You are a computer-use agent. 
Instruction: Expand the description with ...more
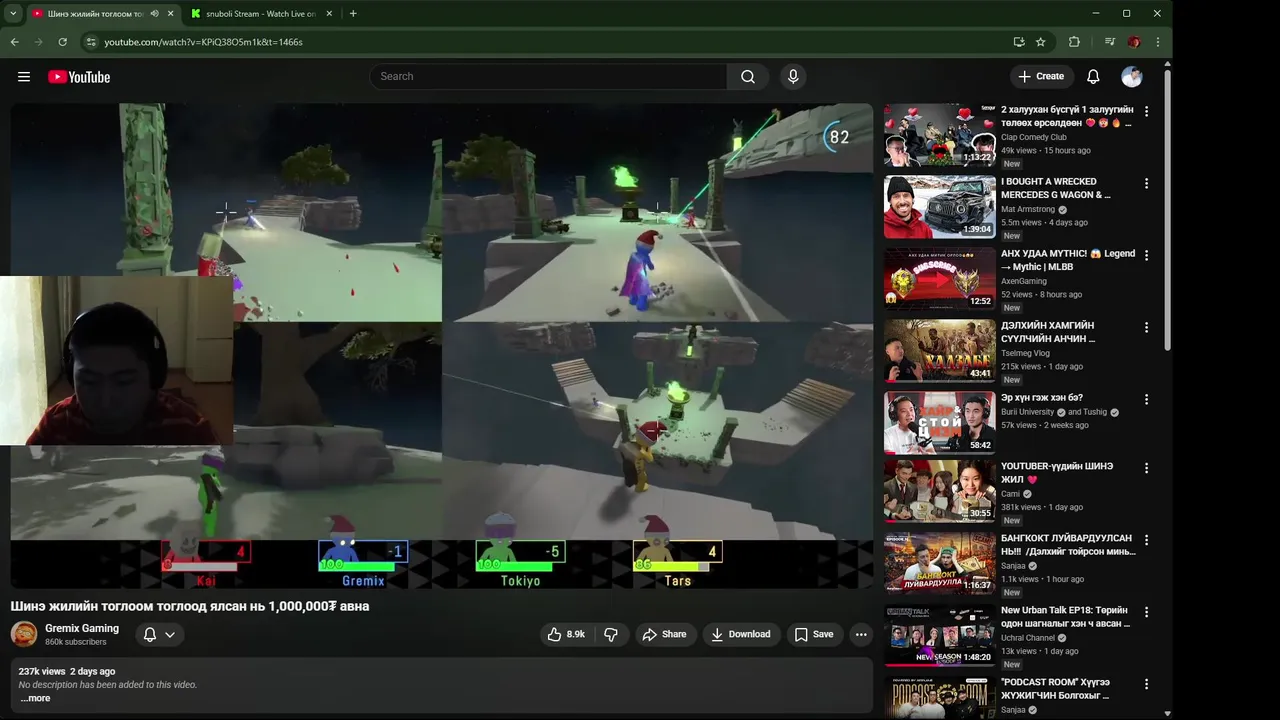tap(35, 698)
